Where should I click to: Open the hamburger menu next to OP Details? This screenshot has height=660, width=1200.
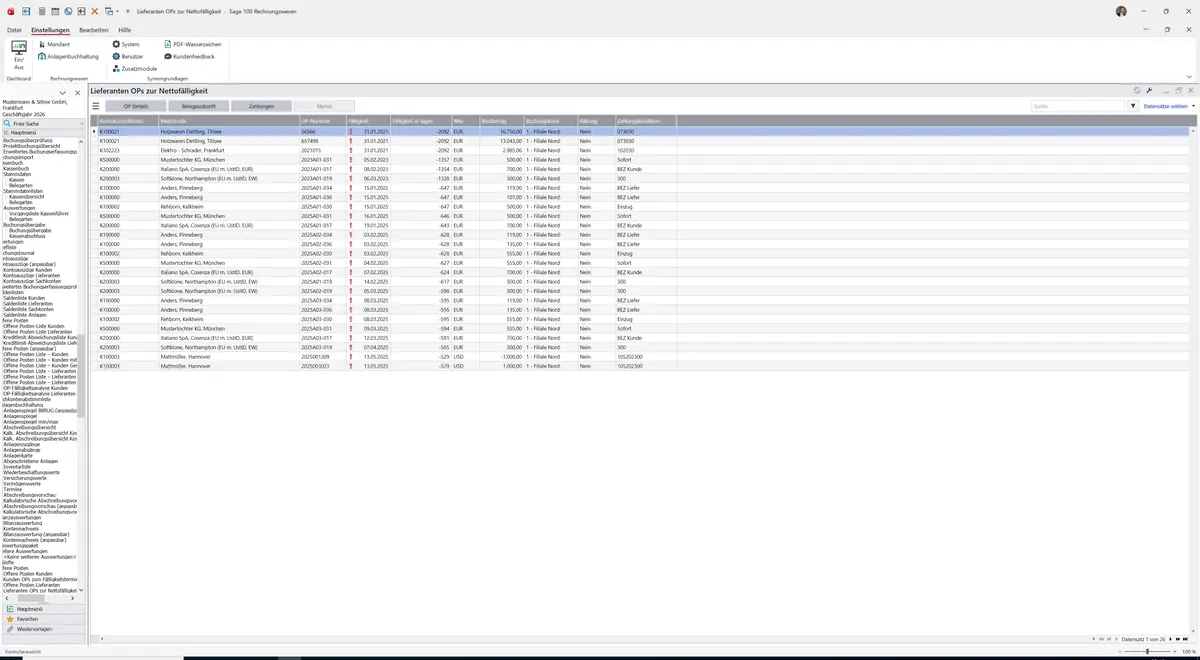(96, 105)
